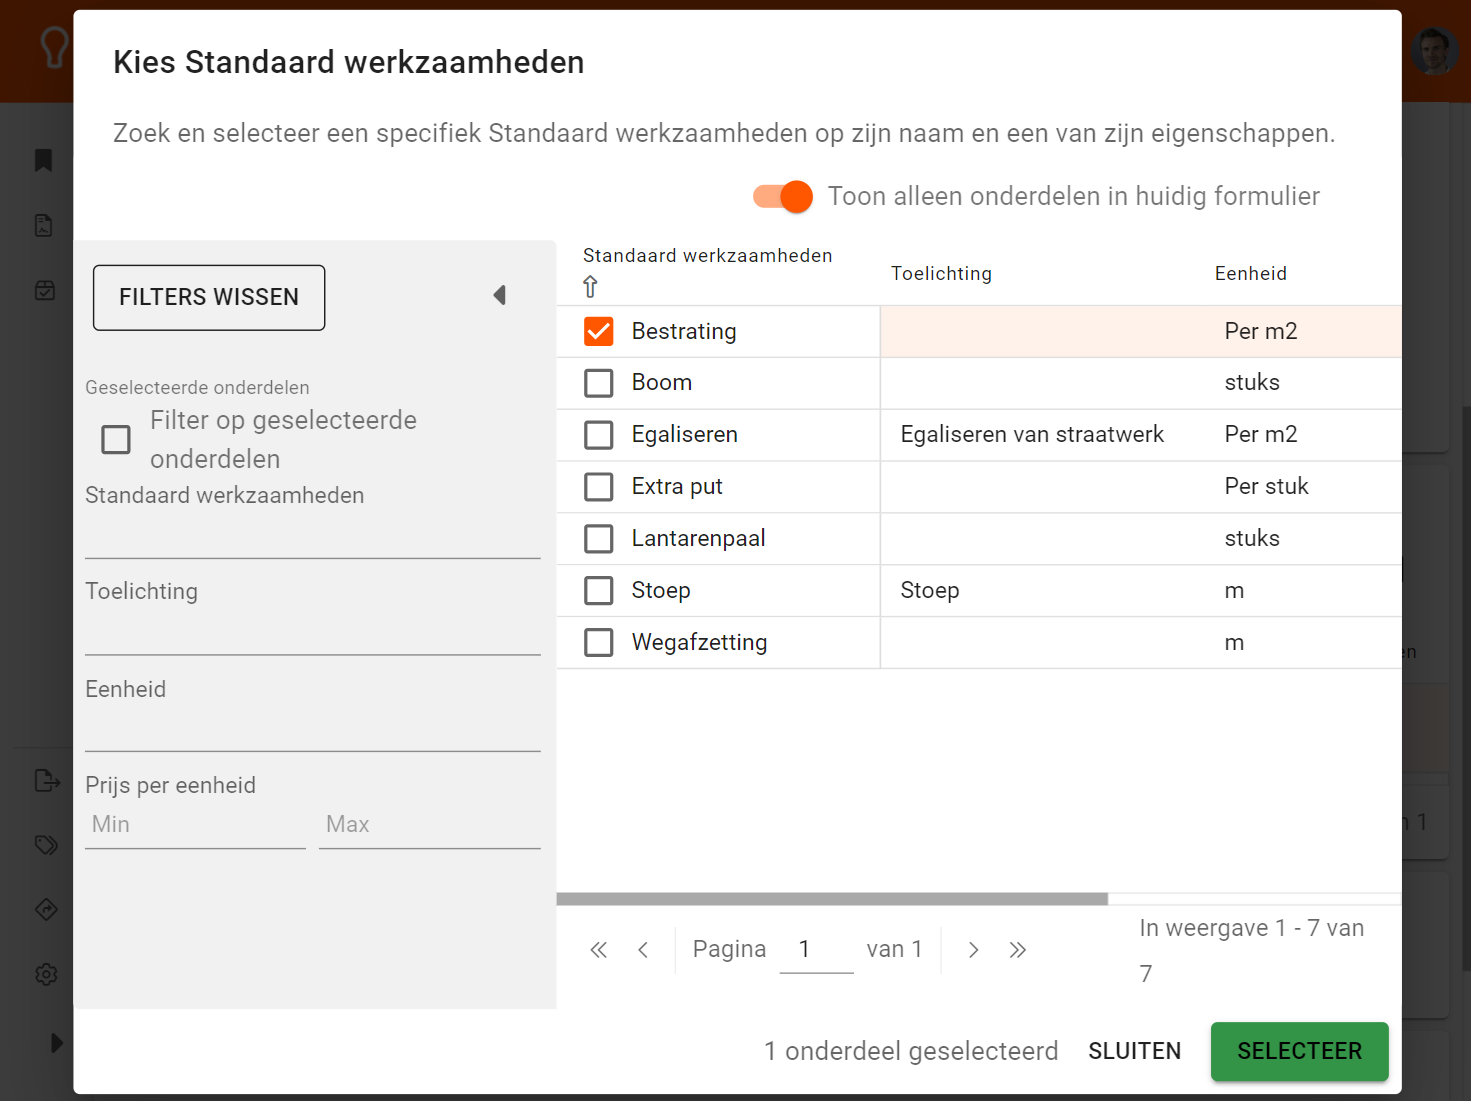The image size is (1471, 1101).
Task: Check the Lantarenpaal checkbox
Action: coord(598,539)
